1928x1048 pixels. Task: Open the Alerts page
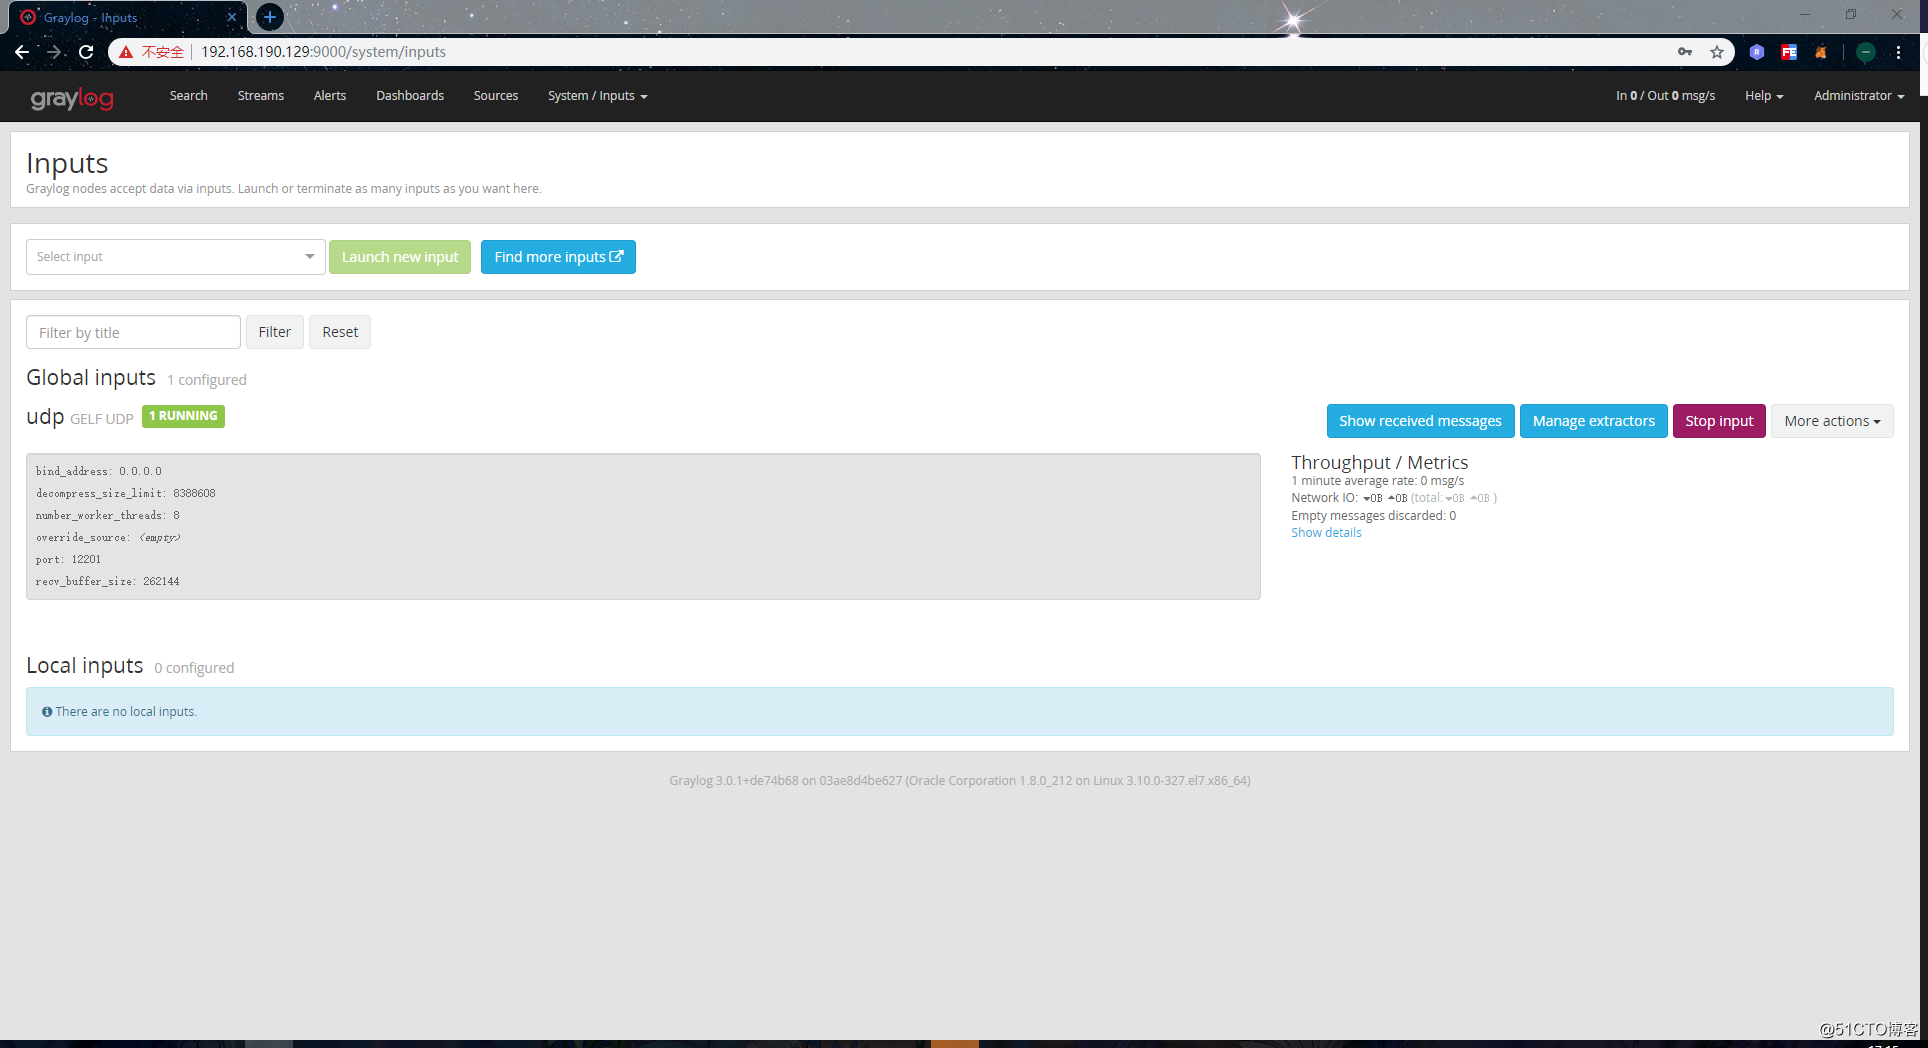click(330, 96)
